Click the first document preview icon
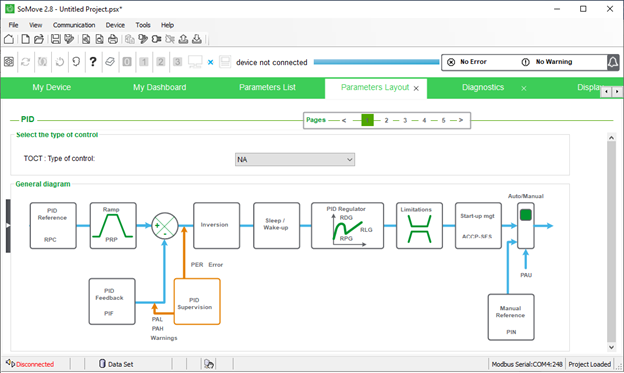This screenshot has height=373, width=624. (x=86, y=39)
